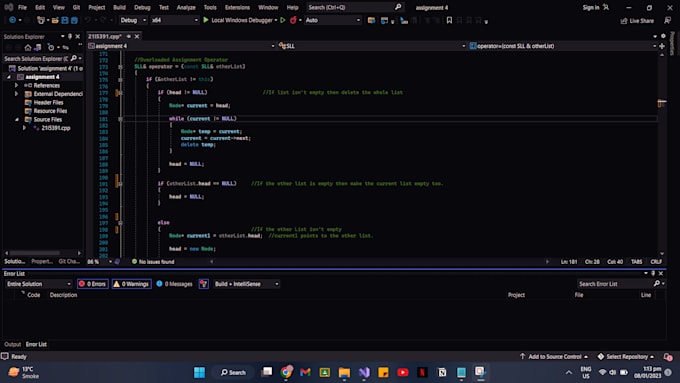Viewport: 680px width, 383px height.
Task: Toggle the 0 Warnings filter
Action: [131, 284]
